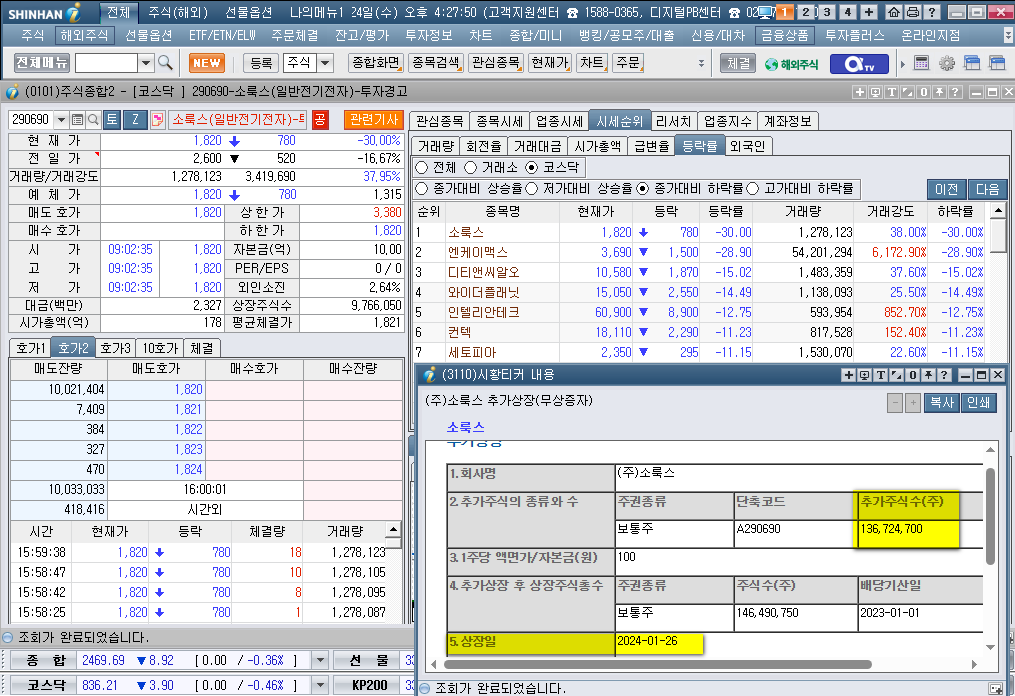Open 코스닥 index dropdown in bottom bar

tap(320, 685)
